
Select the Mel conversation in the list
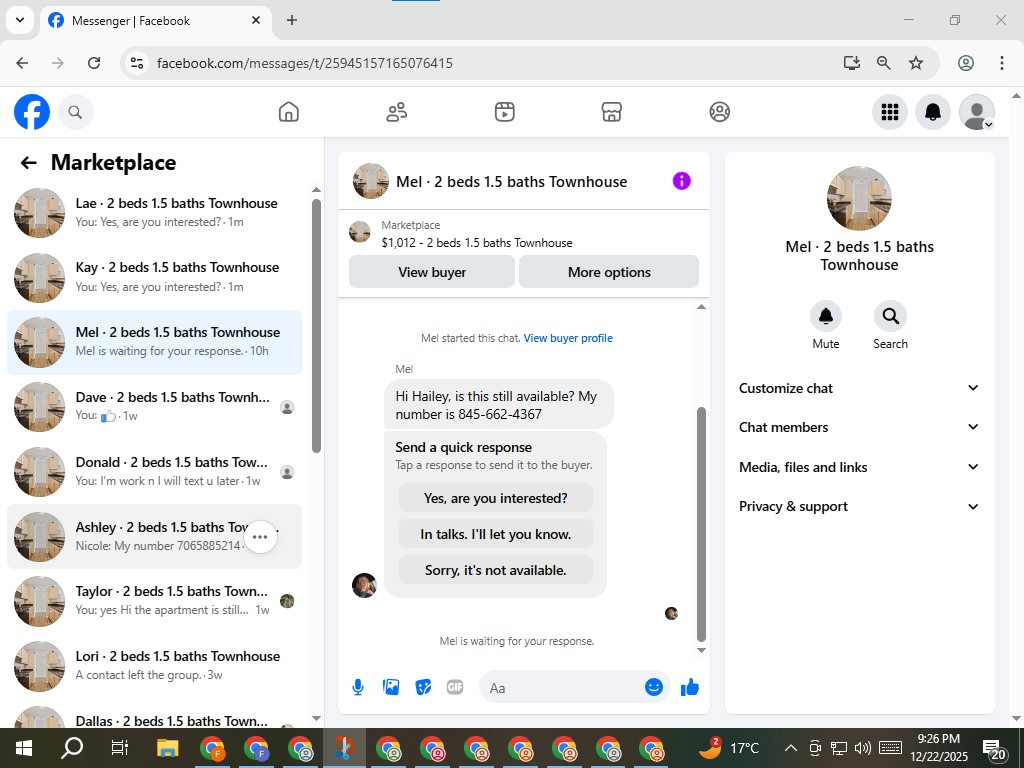(x=155, y=342)
